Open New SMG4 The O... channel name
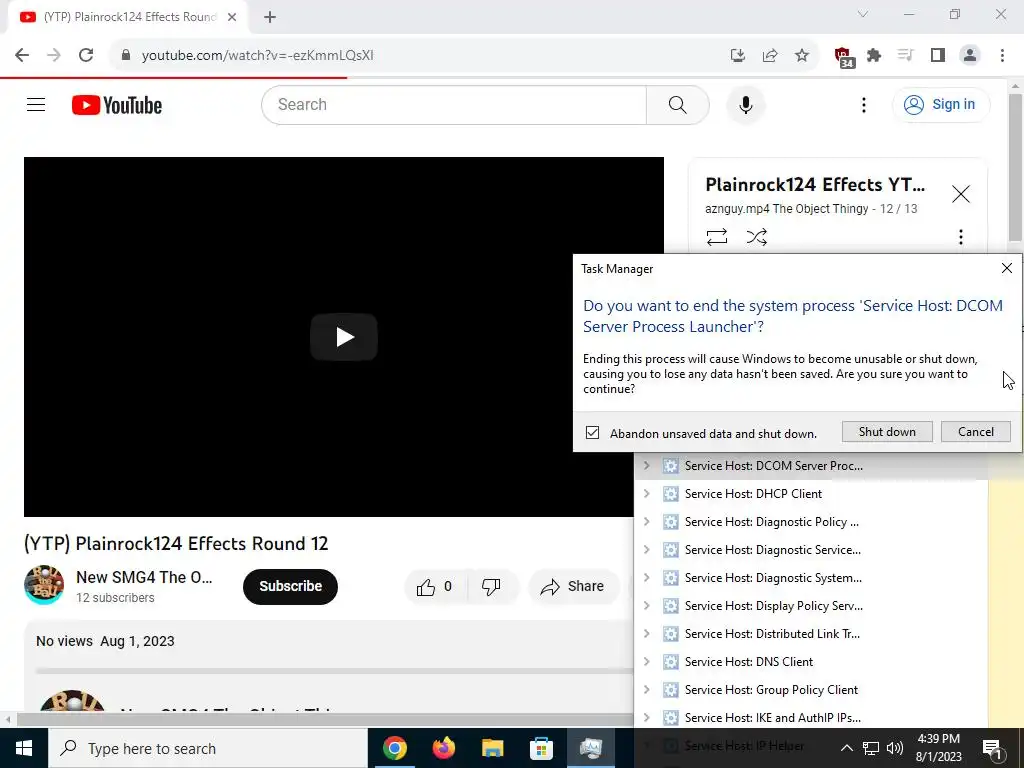The height and width of the screenshot is (768, 1024). (x=144, y=577)
